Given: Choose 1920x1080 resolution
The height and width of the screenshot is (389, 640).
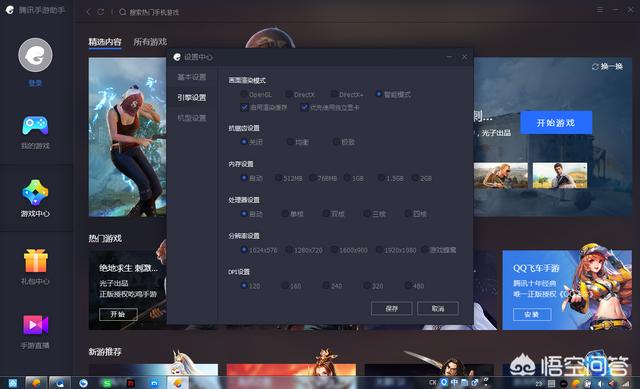Looking at the screenshot, I should (x=379, y=249).
